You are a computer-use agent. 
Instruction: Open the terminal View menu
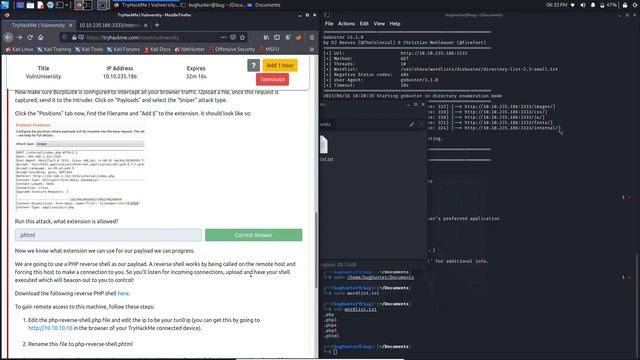point(379,24)
